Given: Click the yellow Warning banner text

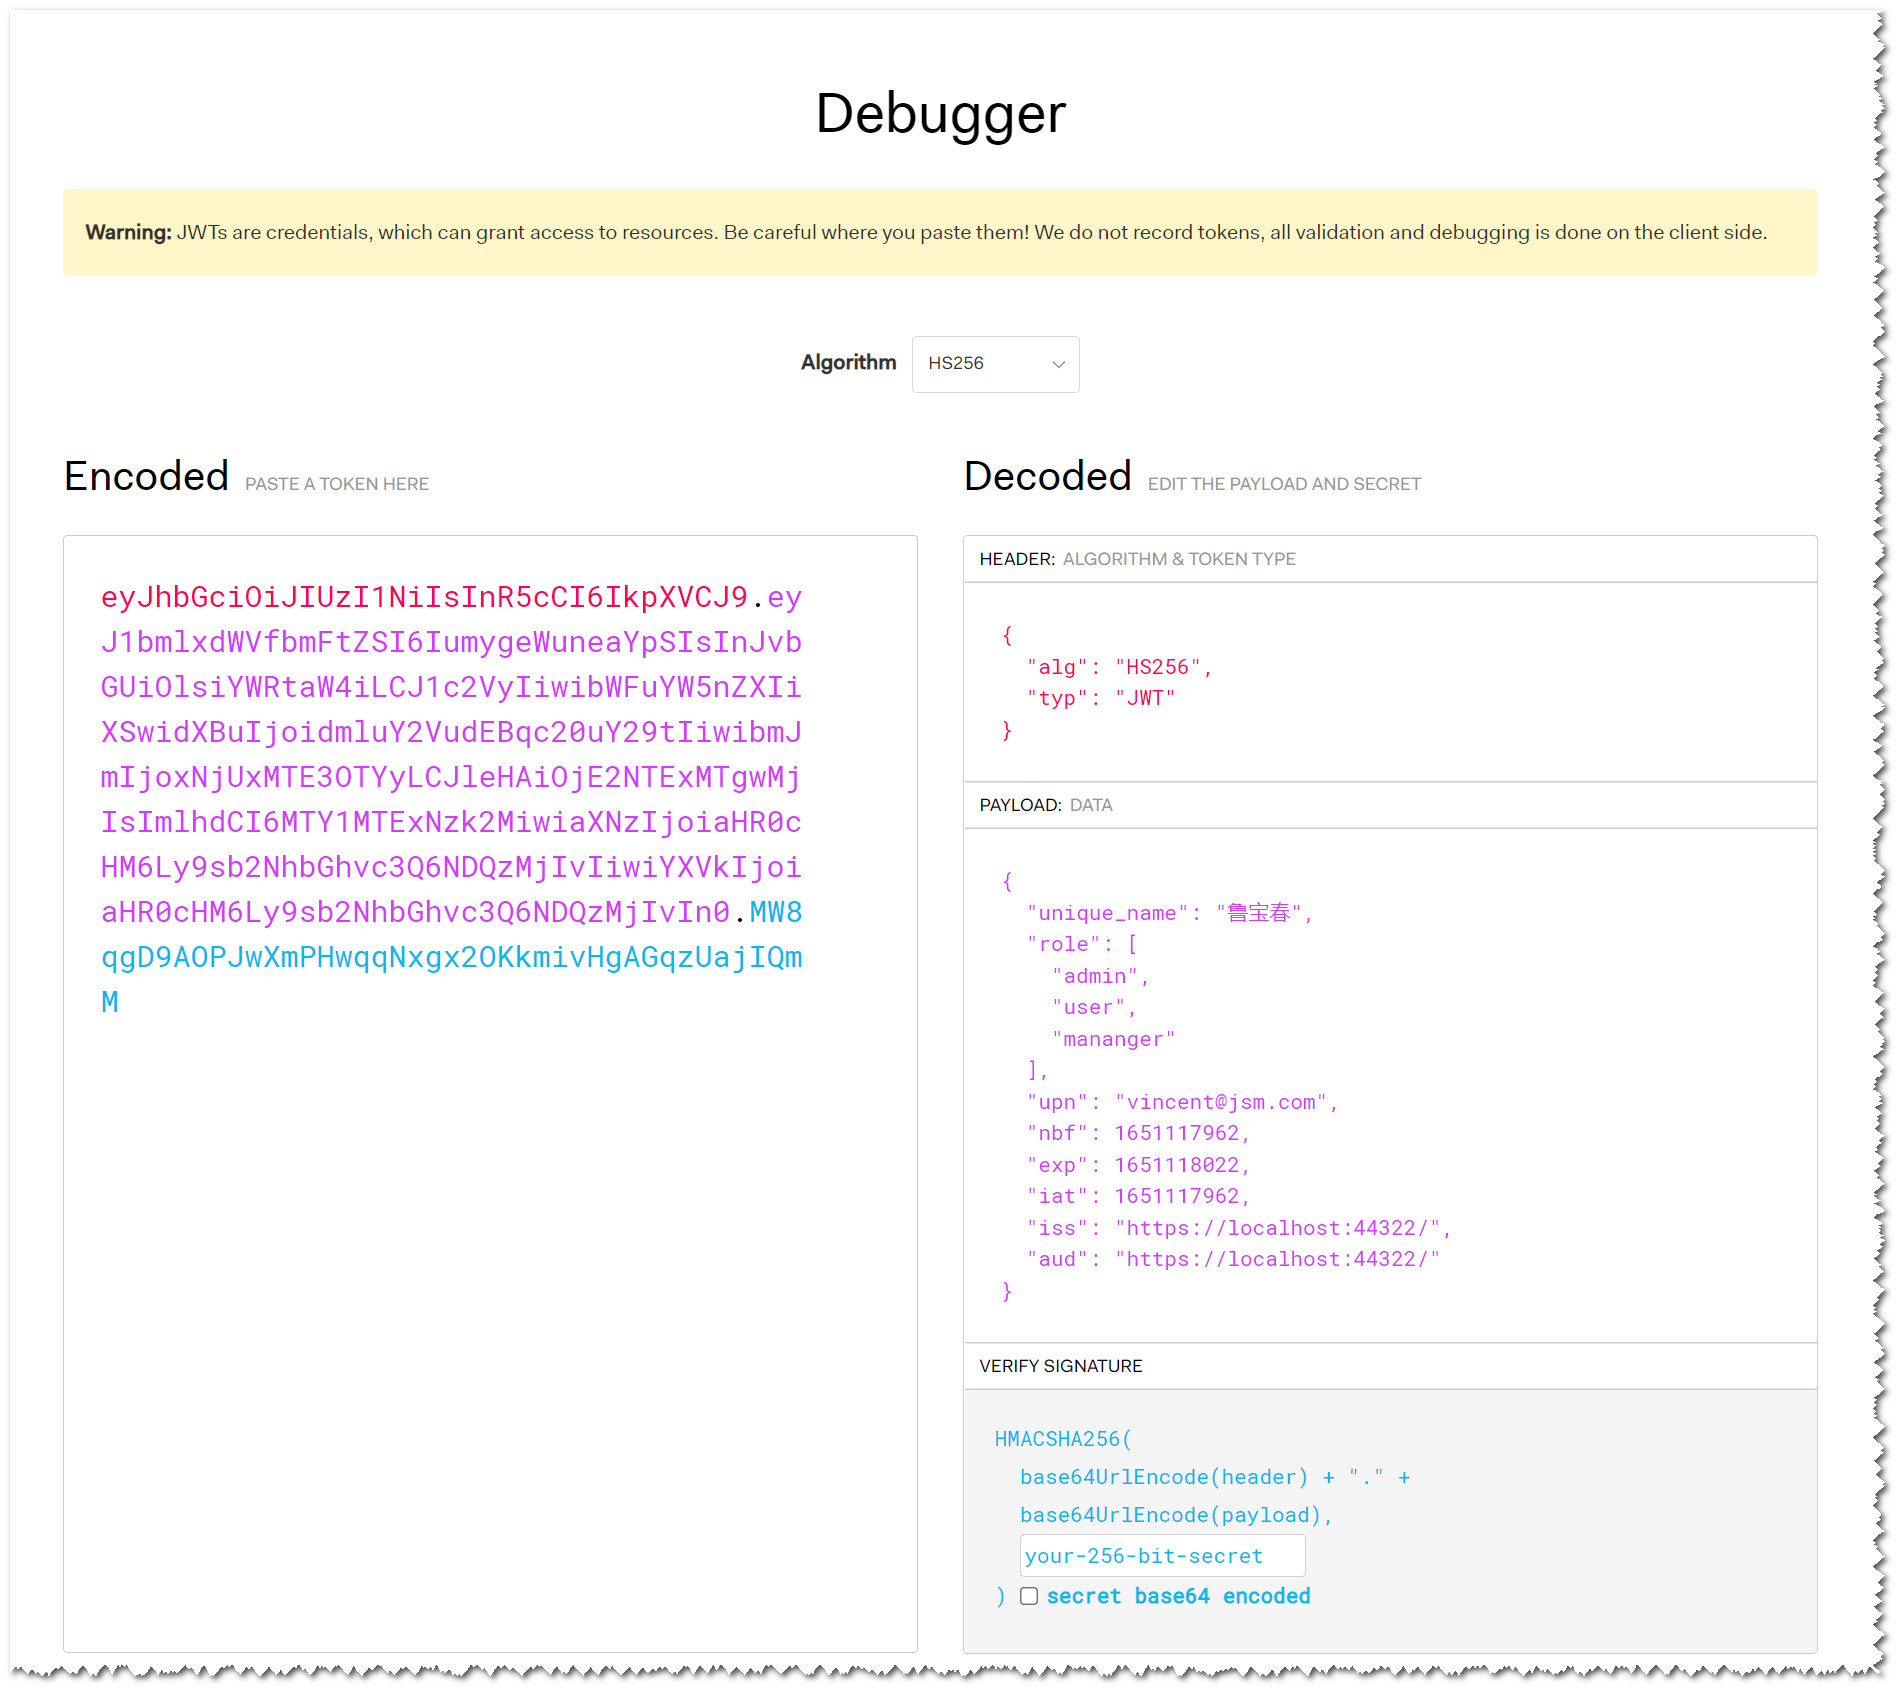Looking at the screenshot, I should pos(925,232).
